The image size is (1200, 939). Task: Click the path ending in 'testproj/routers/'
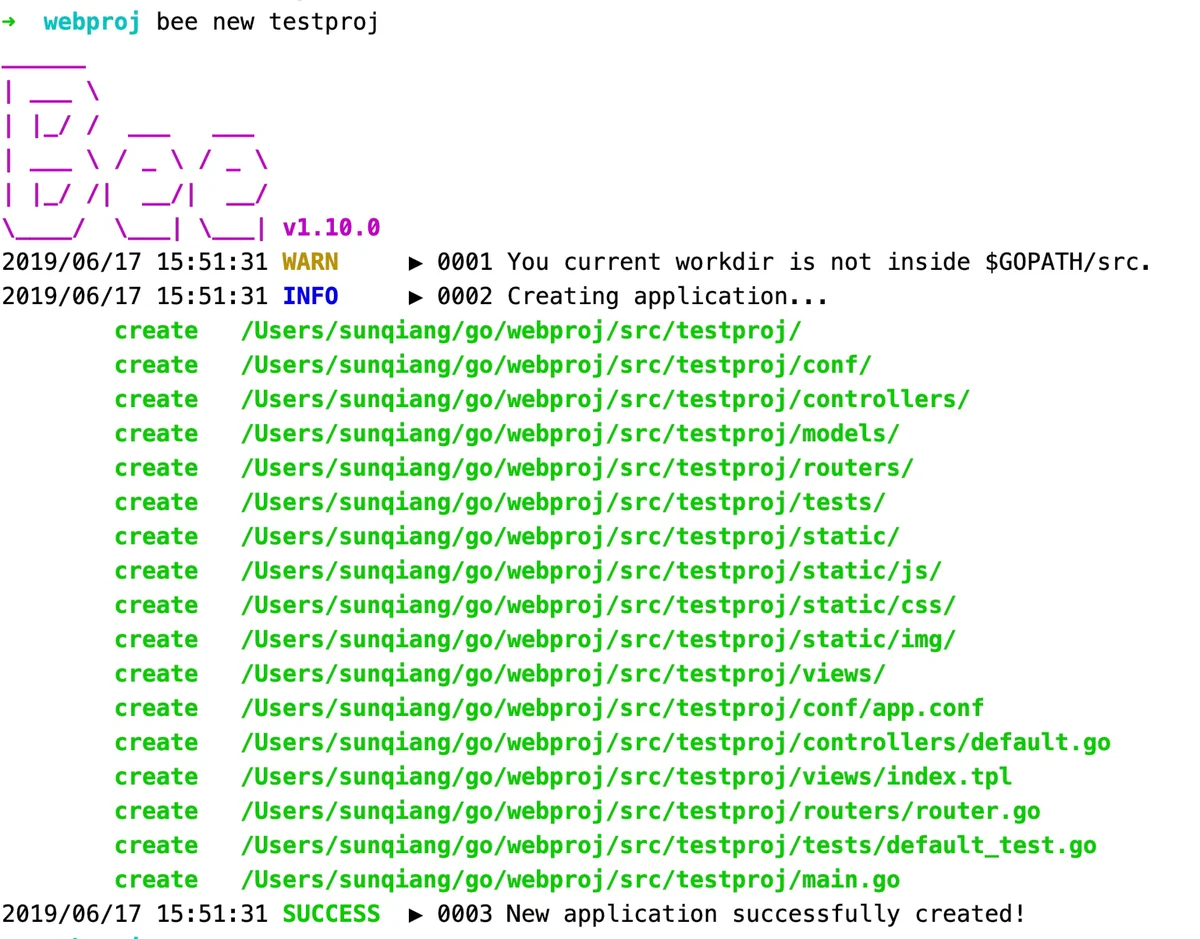577,468
